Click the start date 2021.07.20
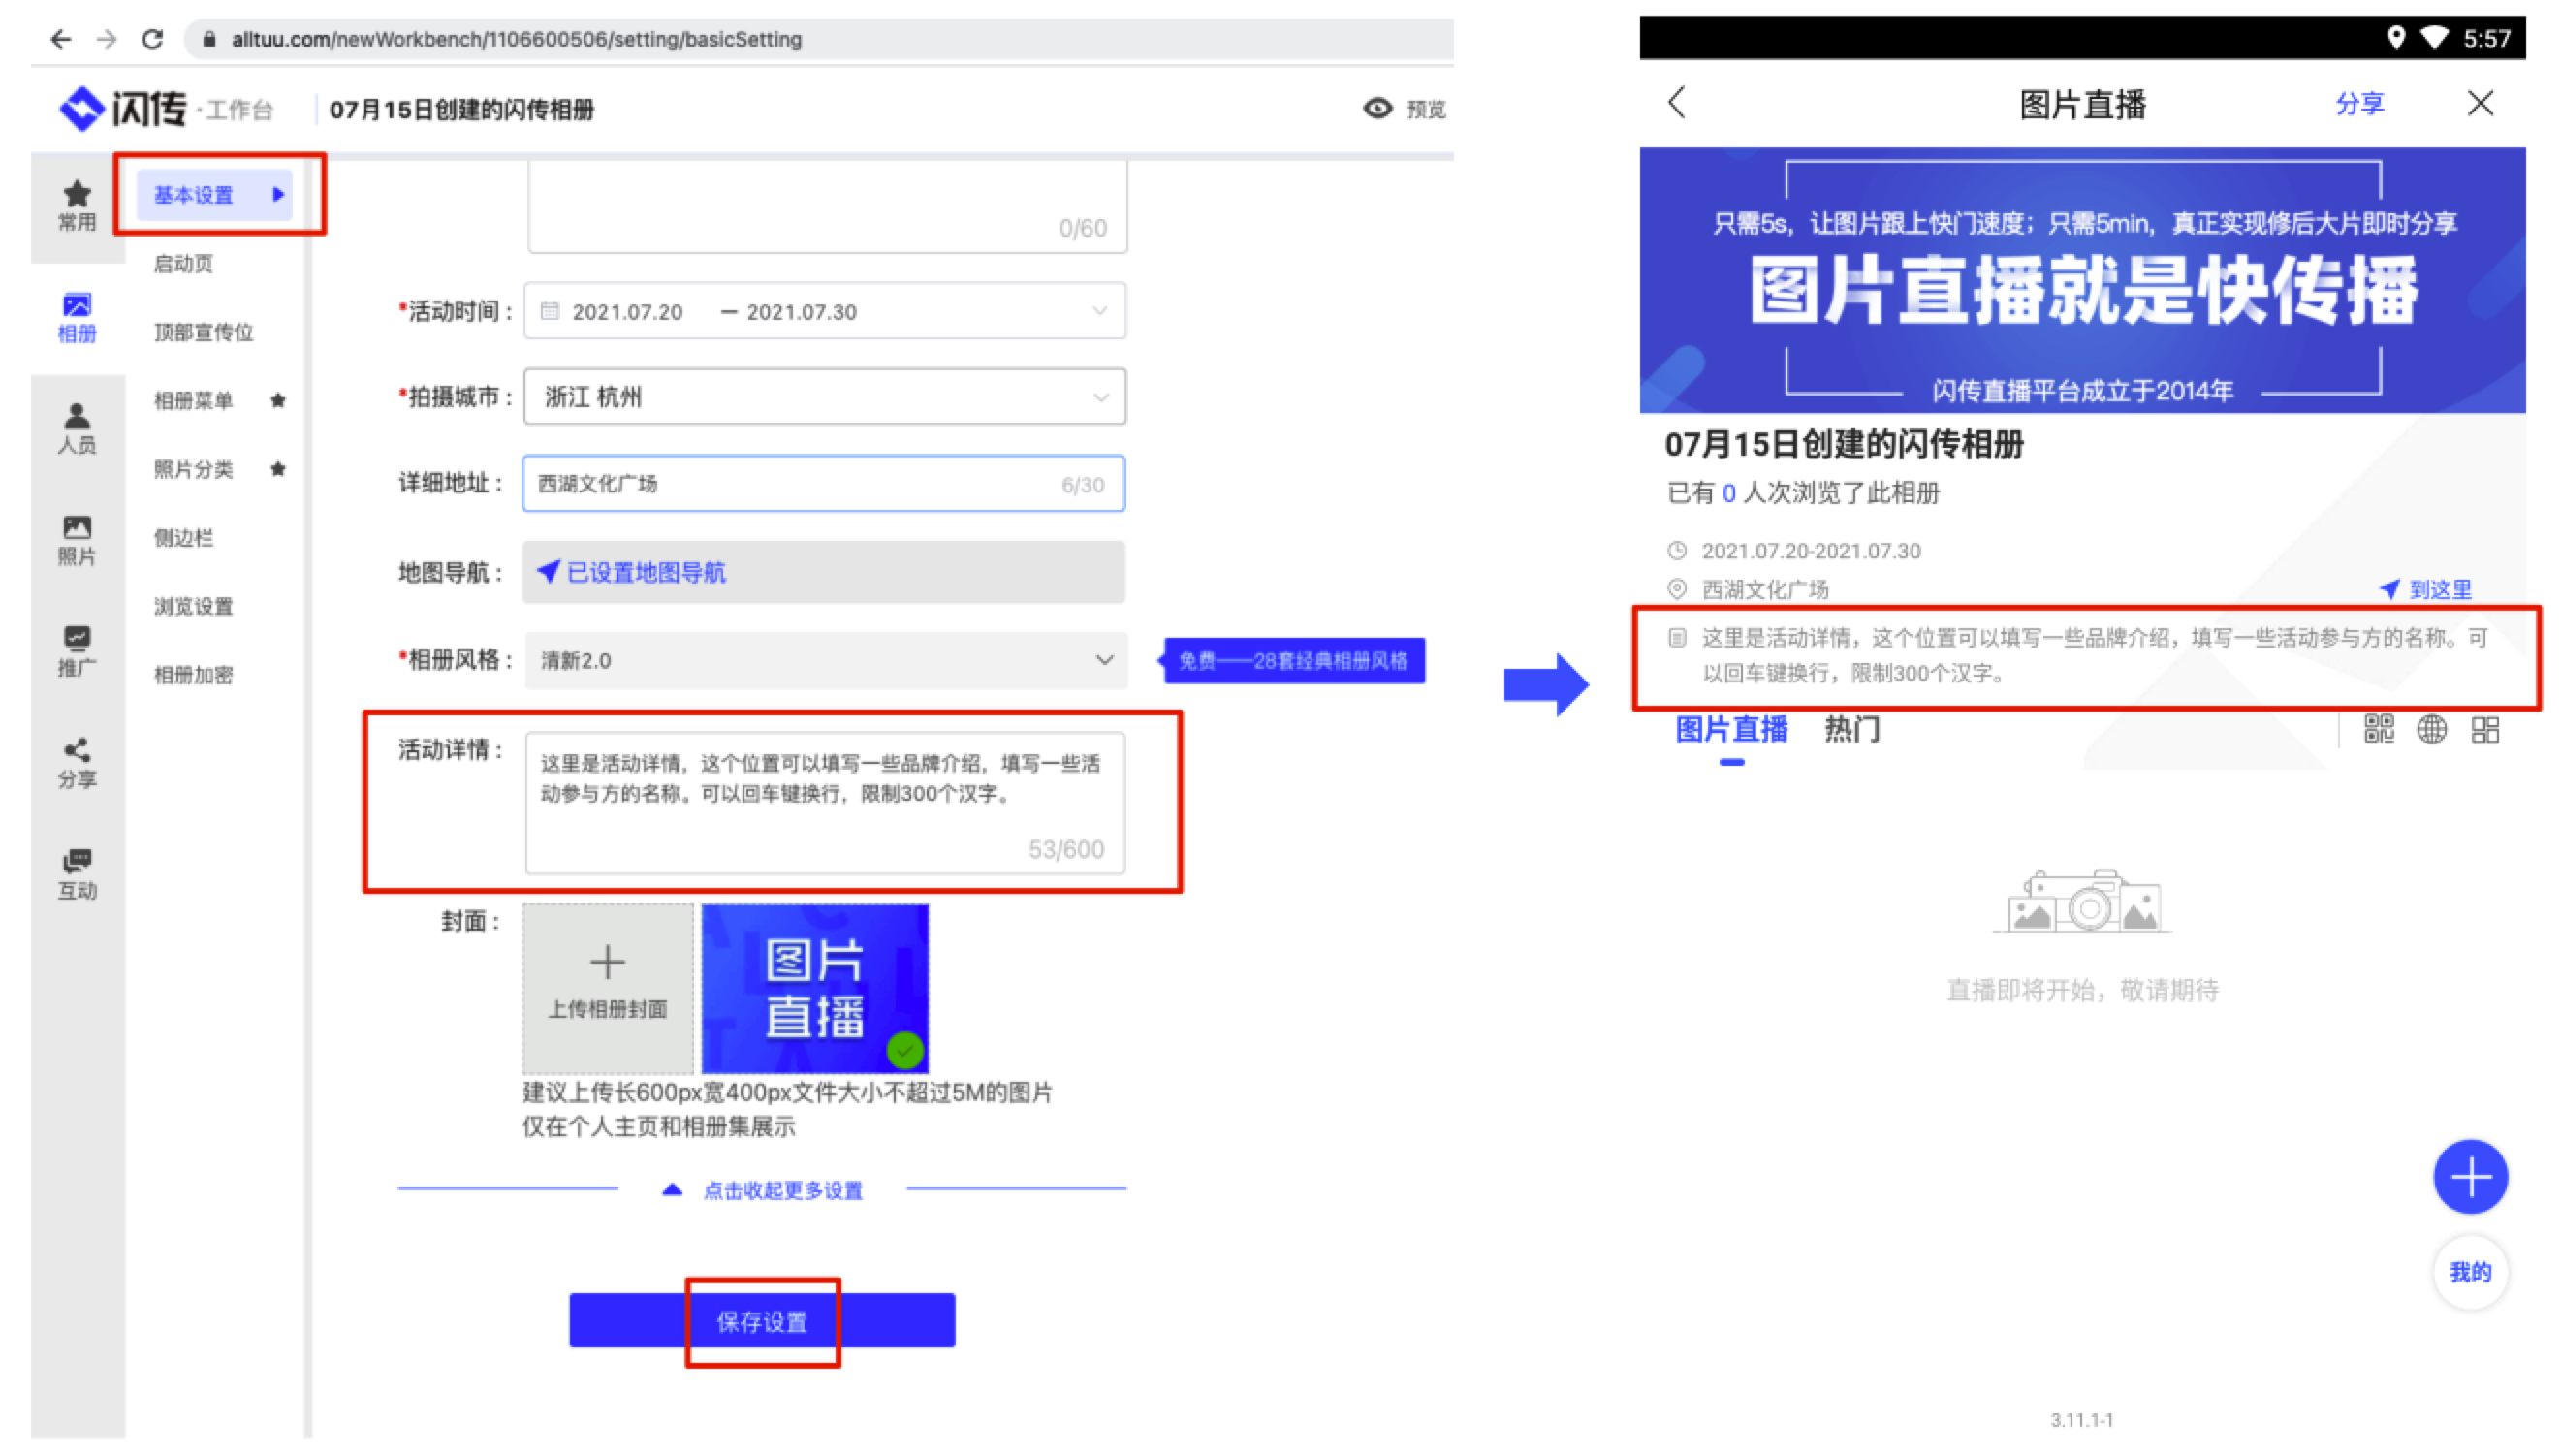The height and width of the screenshot is (1456, 2561). coord(627,312)
